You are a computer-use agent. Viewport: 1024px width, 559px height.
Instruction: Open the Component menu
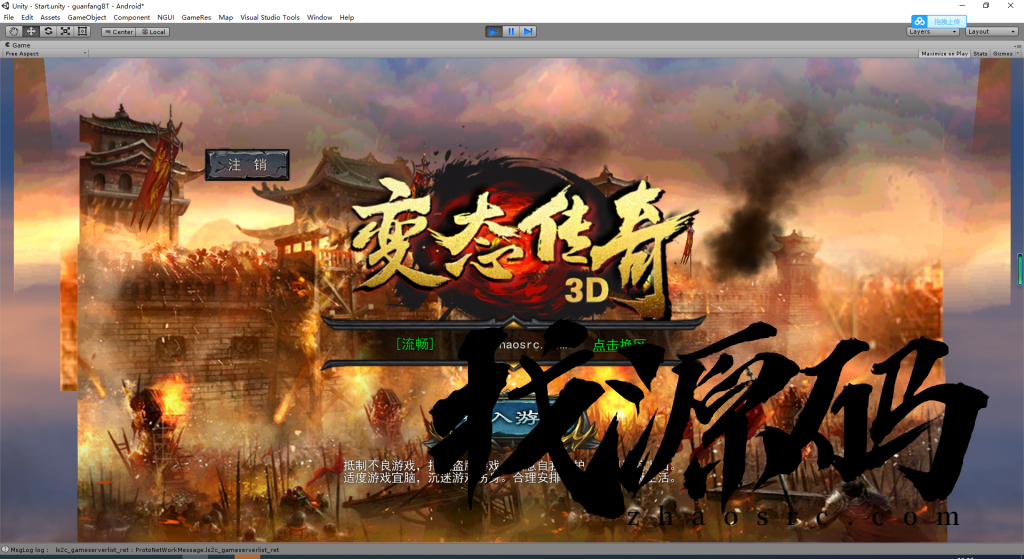tap(131, 18)
